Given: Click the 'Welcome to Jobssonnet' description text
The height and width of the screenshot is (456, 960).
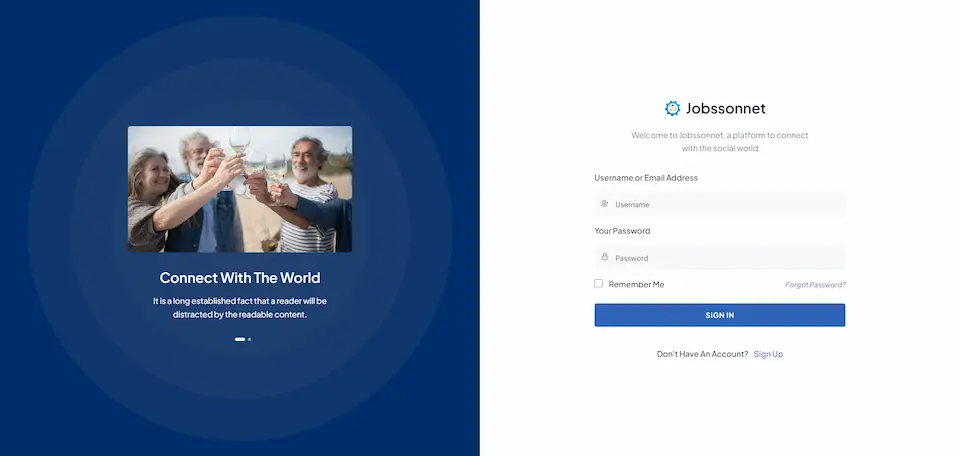Looking at the screenshot, I should pyautogui.click(x=720, y=141).
